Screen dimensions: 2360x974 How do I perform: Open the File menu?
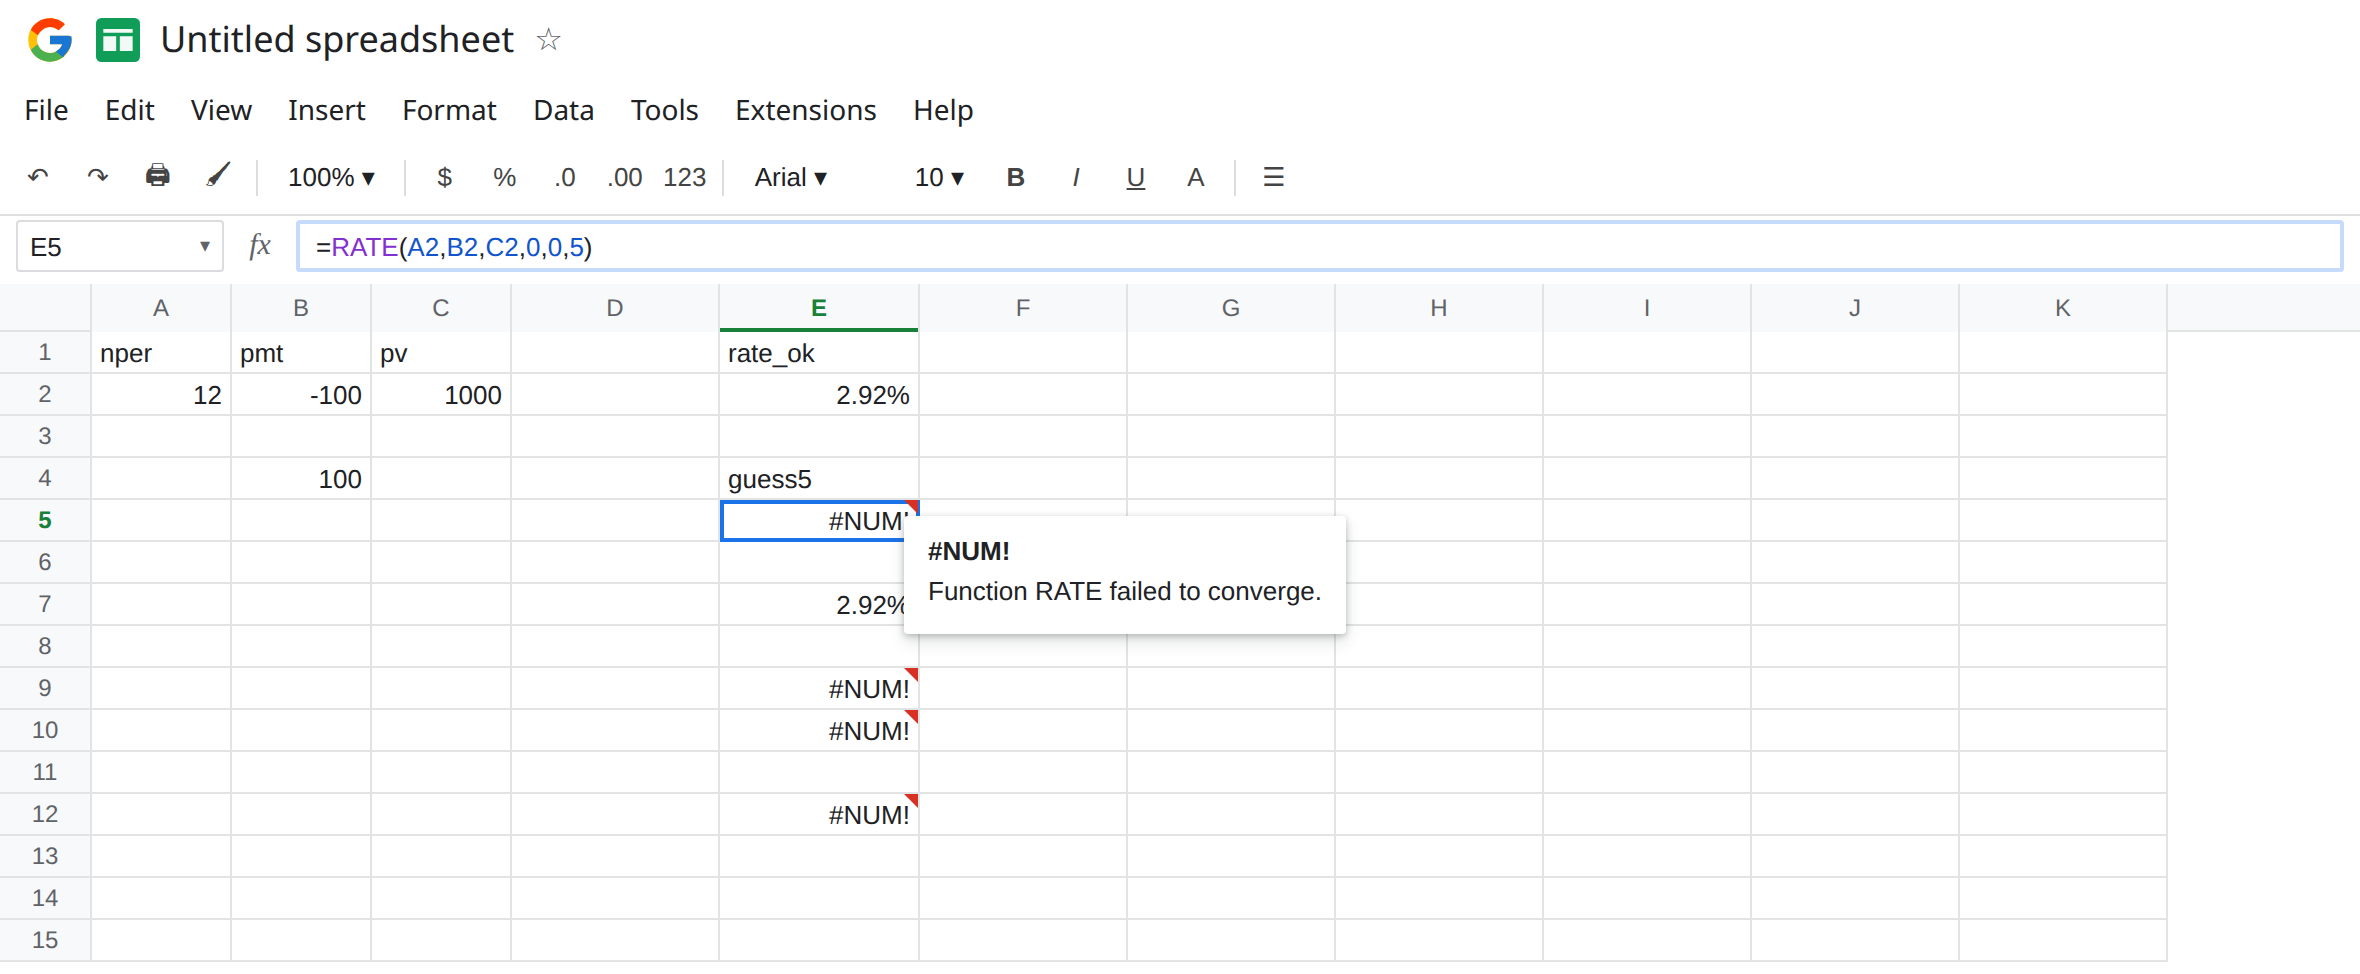46,110
